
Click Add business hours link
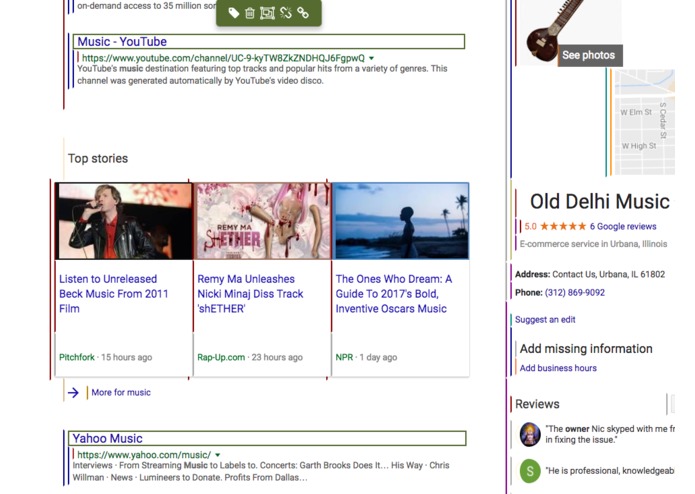[558, 368]
